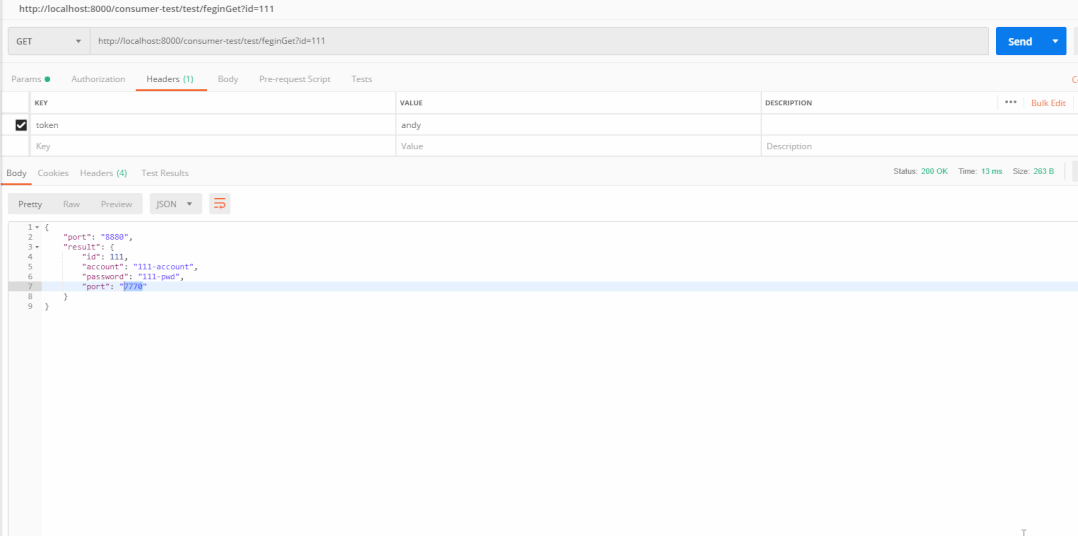Click the andy header value cell
Image resolution: width=1078 pixels, height=536 pixels.
pyautogui.click(x=579, y=125)
